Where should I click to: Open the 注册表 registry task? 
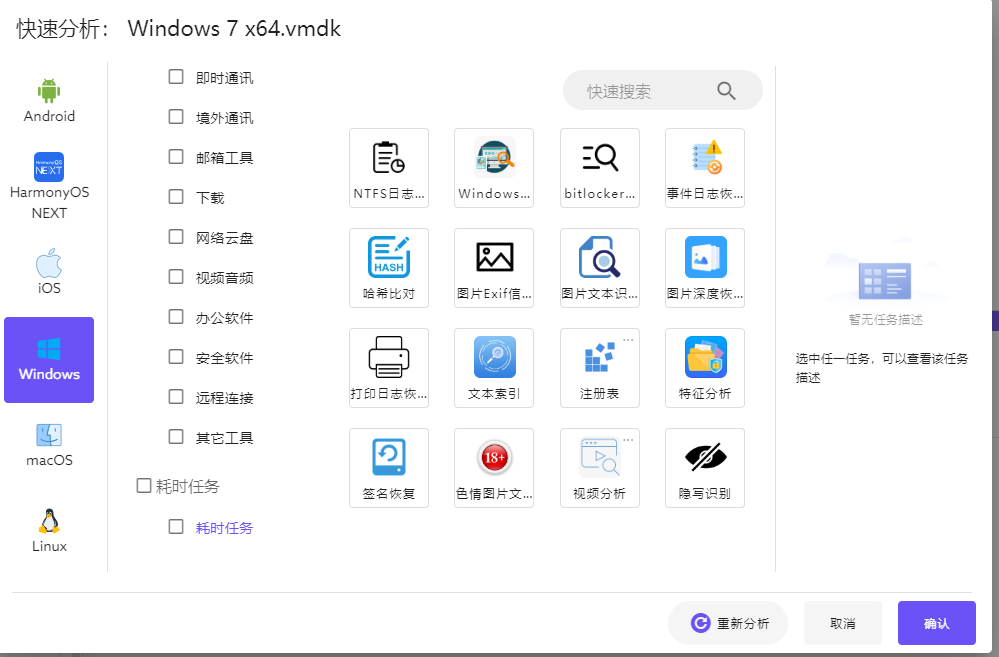[x=600, y=368]
